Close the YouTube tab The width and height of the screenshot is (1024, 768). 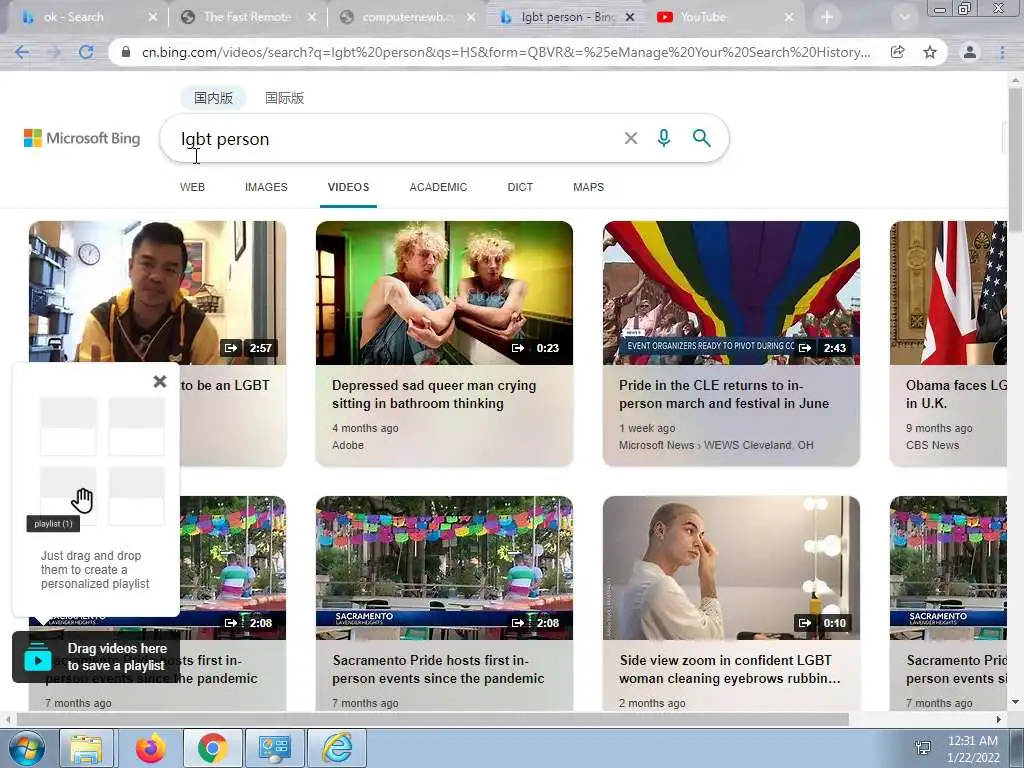tap(789, 17)
